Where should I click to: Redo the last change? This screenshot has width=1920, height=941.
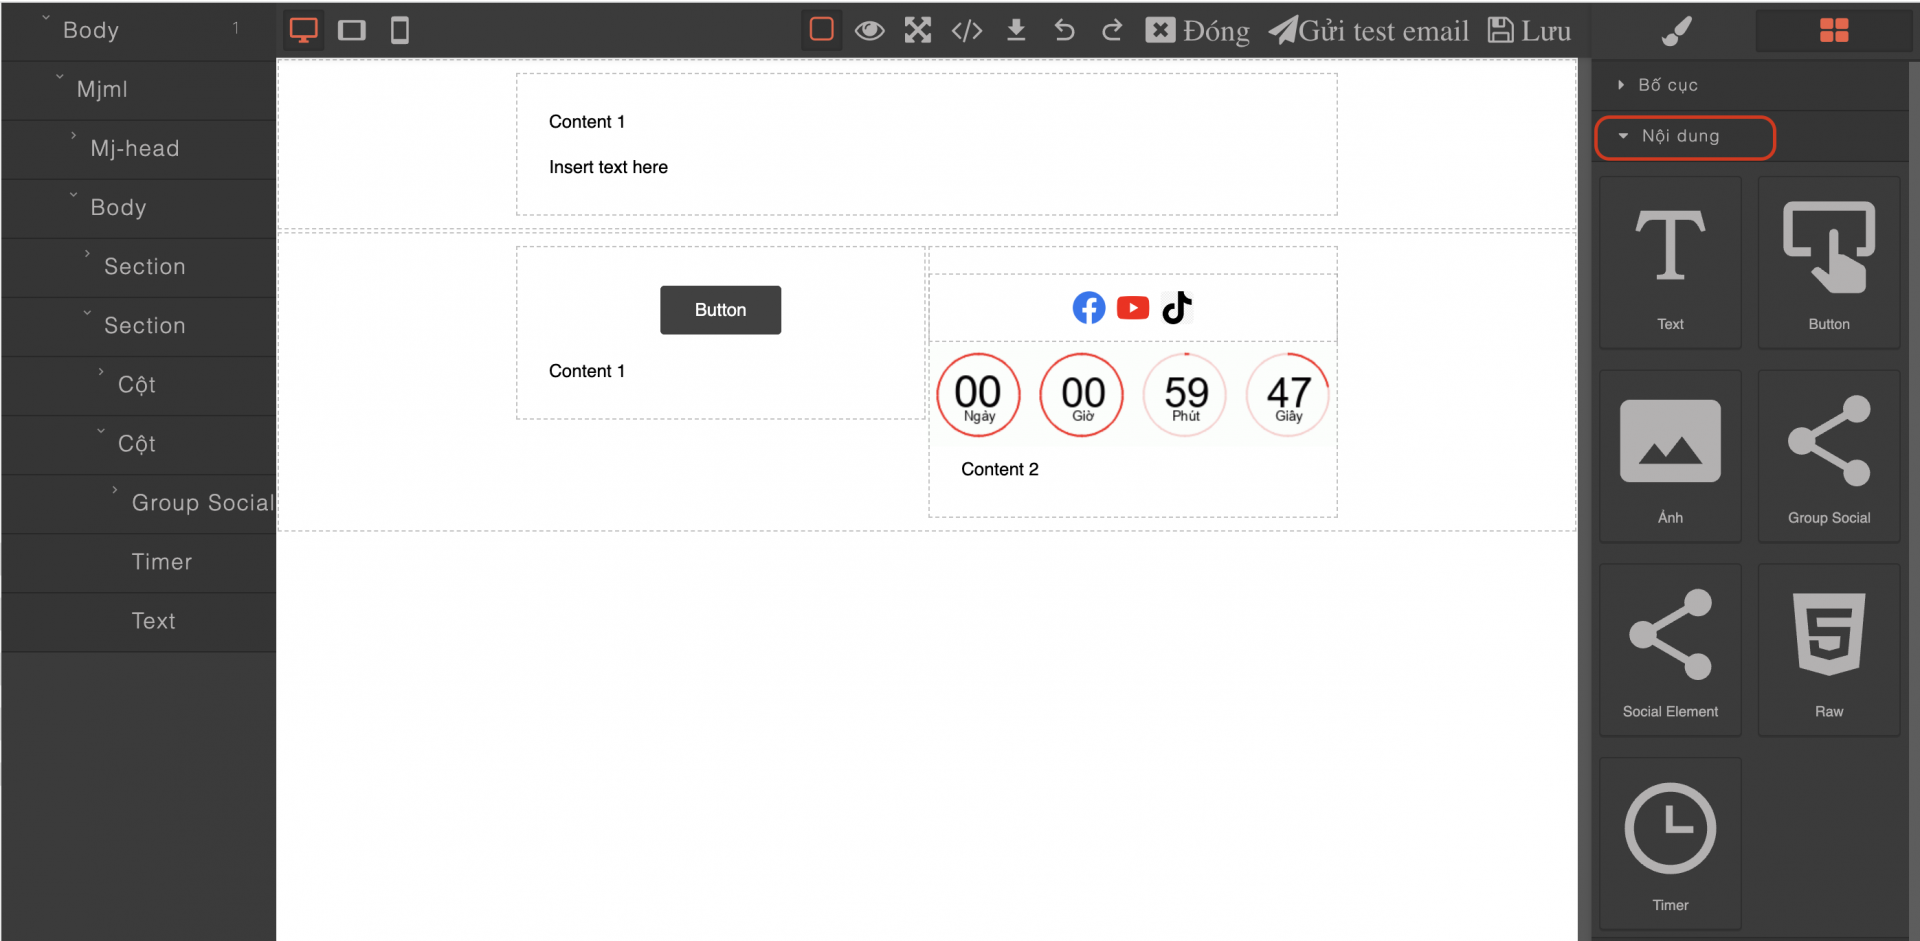[x=1112, y=31]
